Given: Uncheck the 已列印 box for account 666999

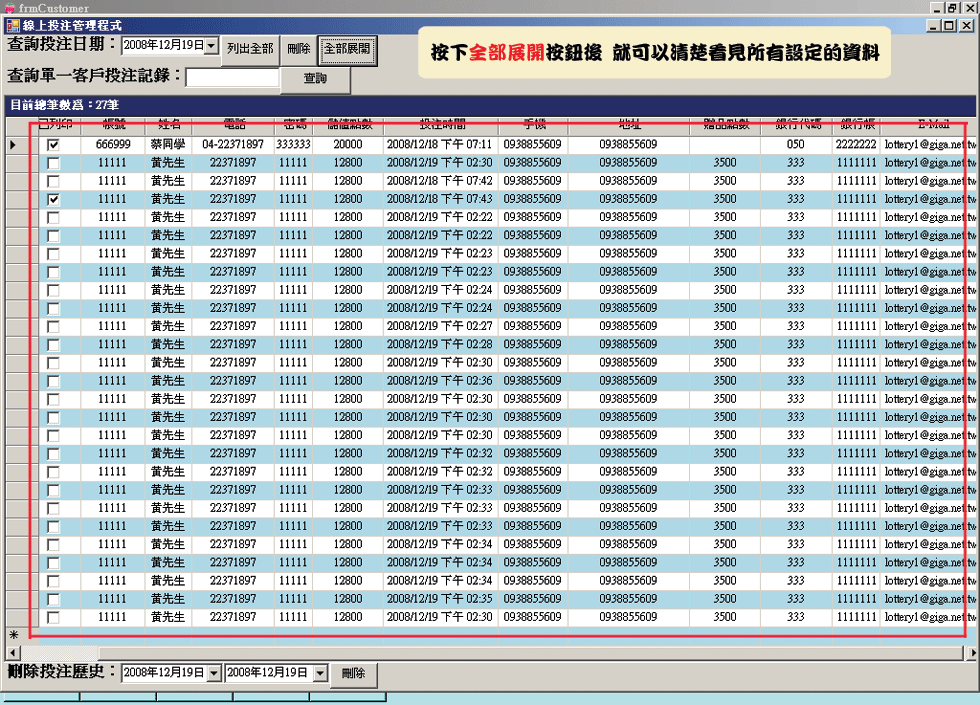Looking at the screenshot, I should click(x=54, y=145).
